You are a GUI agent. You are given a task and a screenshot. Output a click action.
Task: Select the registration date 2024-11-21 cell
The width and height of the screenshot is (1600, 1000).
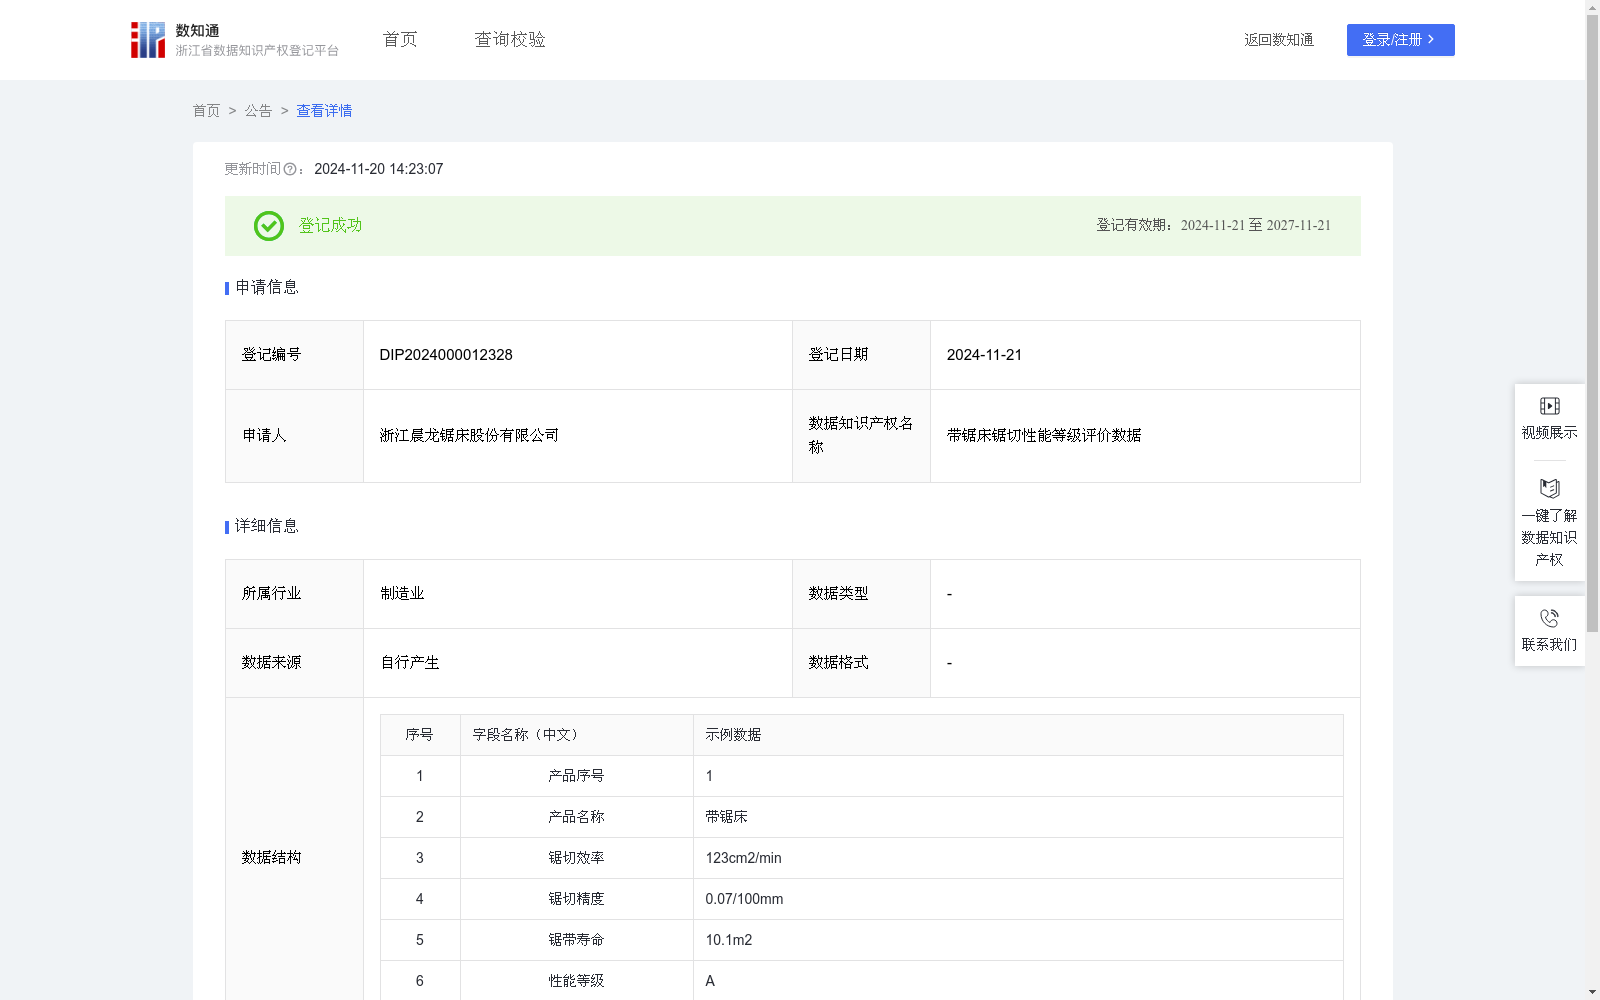coord(1145,355)
